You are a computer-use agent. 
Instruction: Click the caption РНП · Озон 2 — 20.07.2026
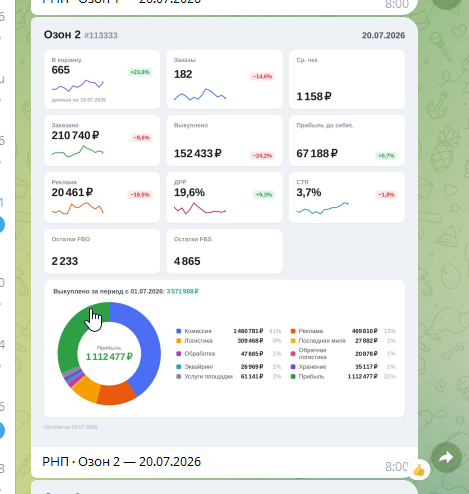point(122,462)
